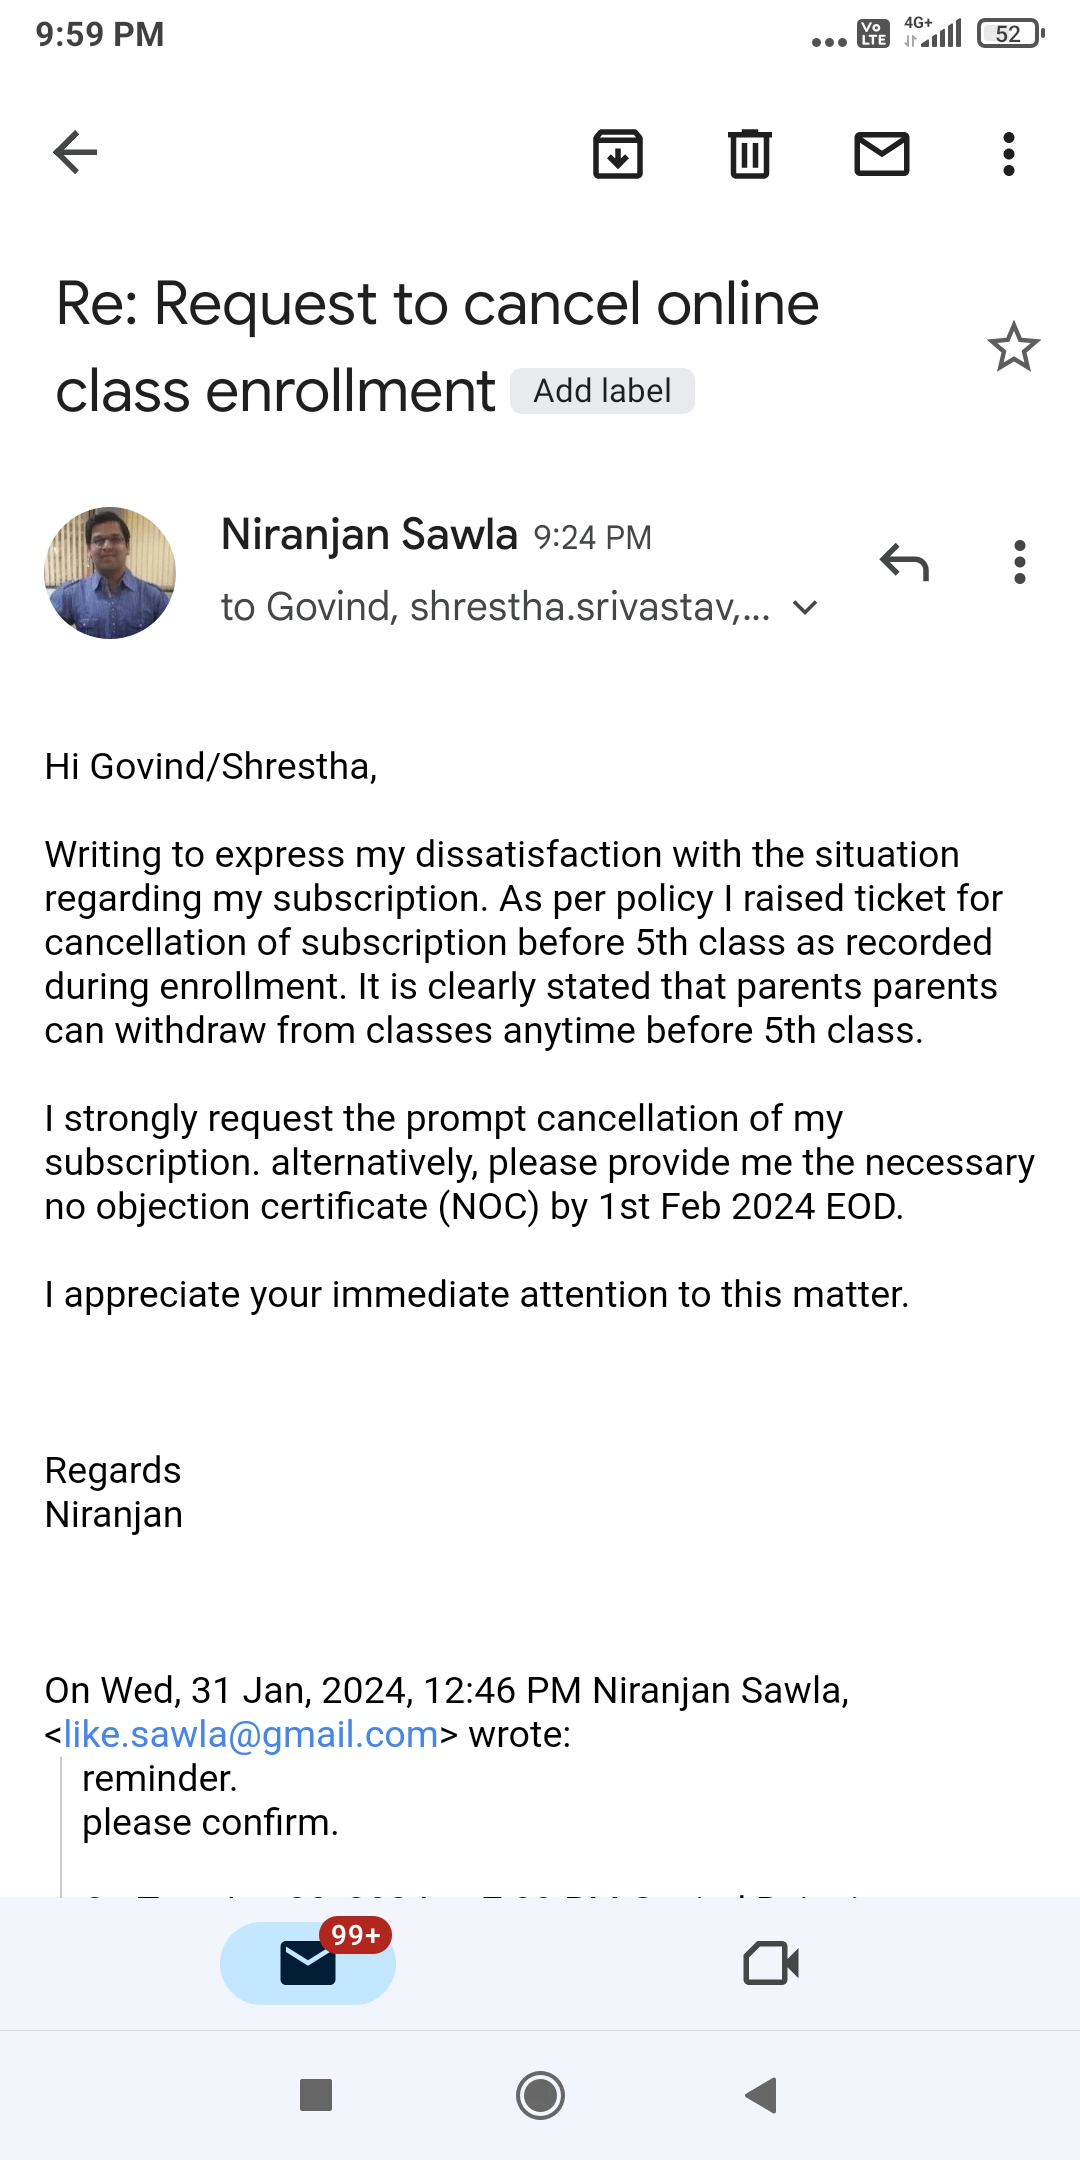Screen dimensions: 1080x2160
Task: Open the like.sawla@gmail.com email link
Action: pyautogui.click(x=251, y=1734)
